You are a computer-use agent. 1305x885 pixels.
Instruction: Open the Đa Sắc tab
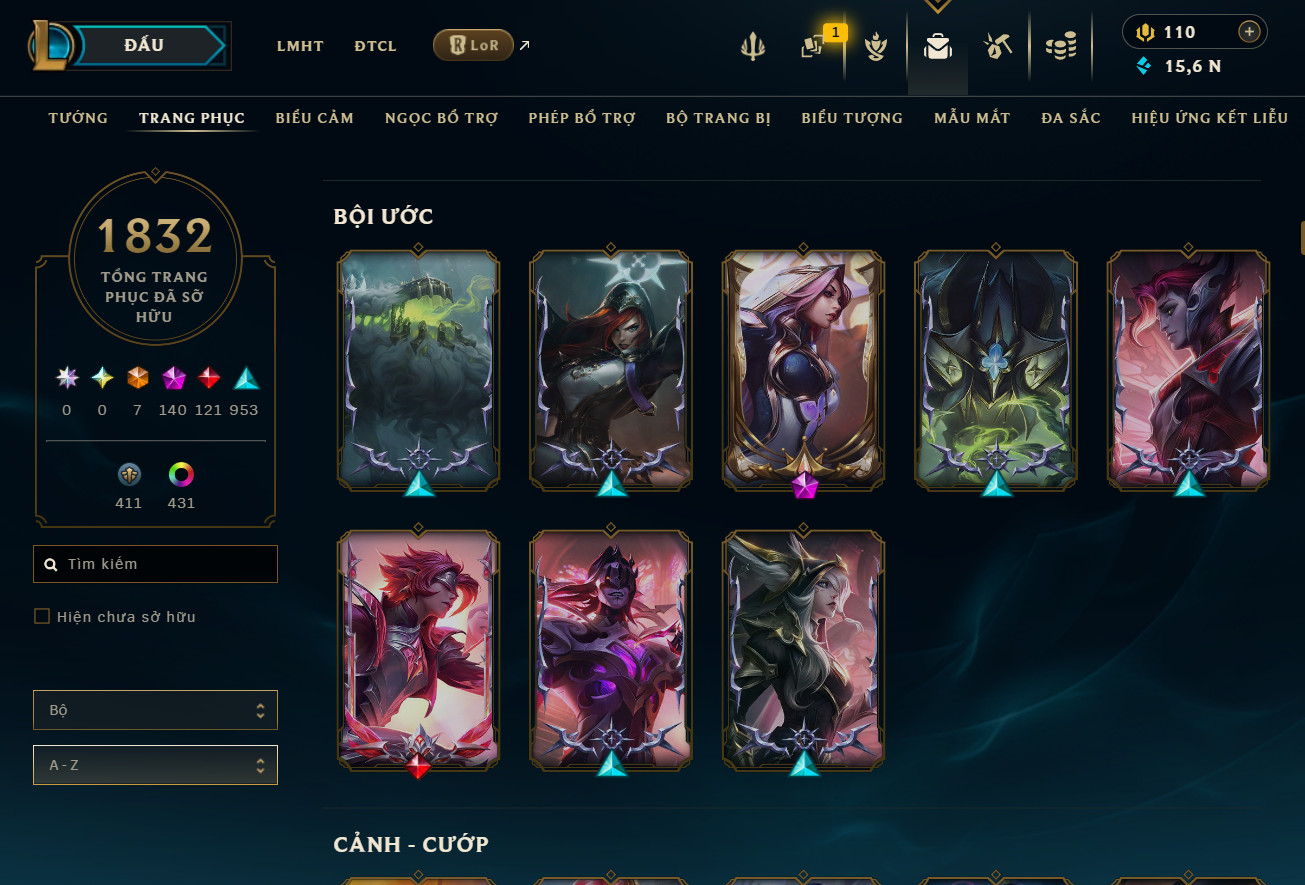[1071, 118]
